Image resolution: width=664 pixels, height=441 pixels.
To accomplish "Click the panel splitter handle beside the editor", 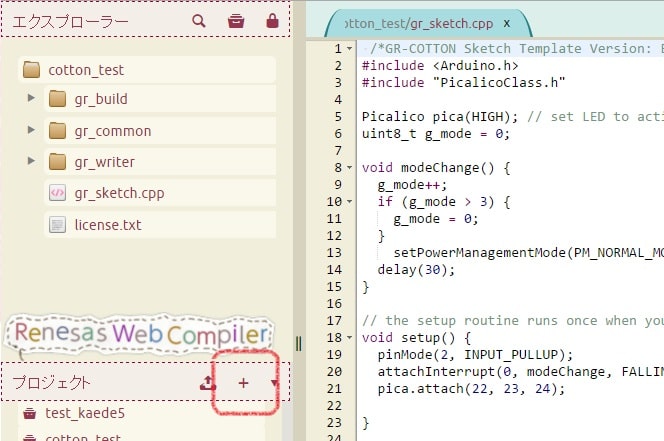I will coord(298,344).
